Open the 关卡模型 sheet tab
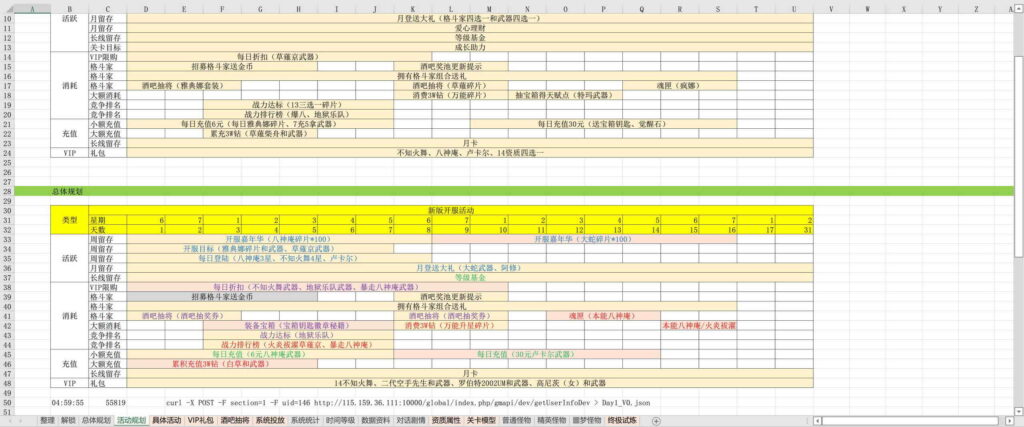The width and height of the screenshot is (1024, 427). click(481, 421)
